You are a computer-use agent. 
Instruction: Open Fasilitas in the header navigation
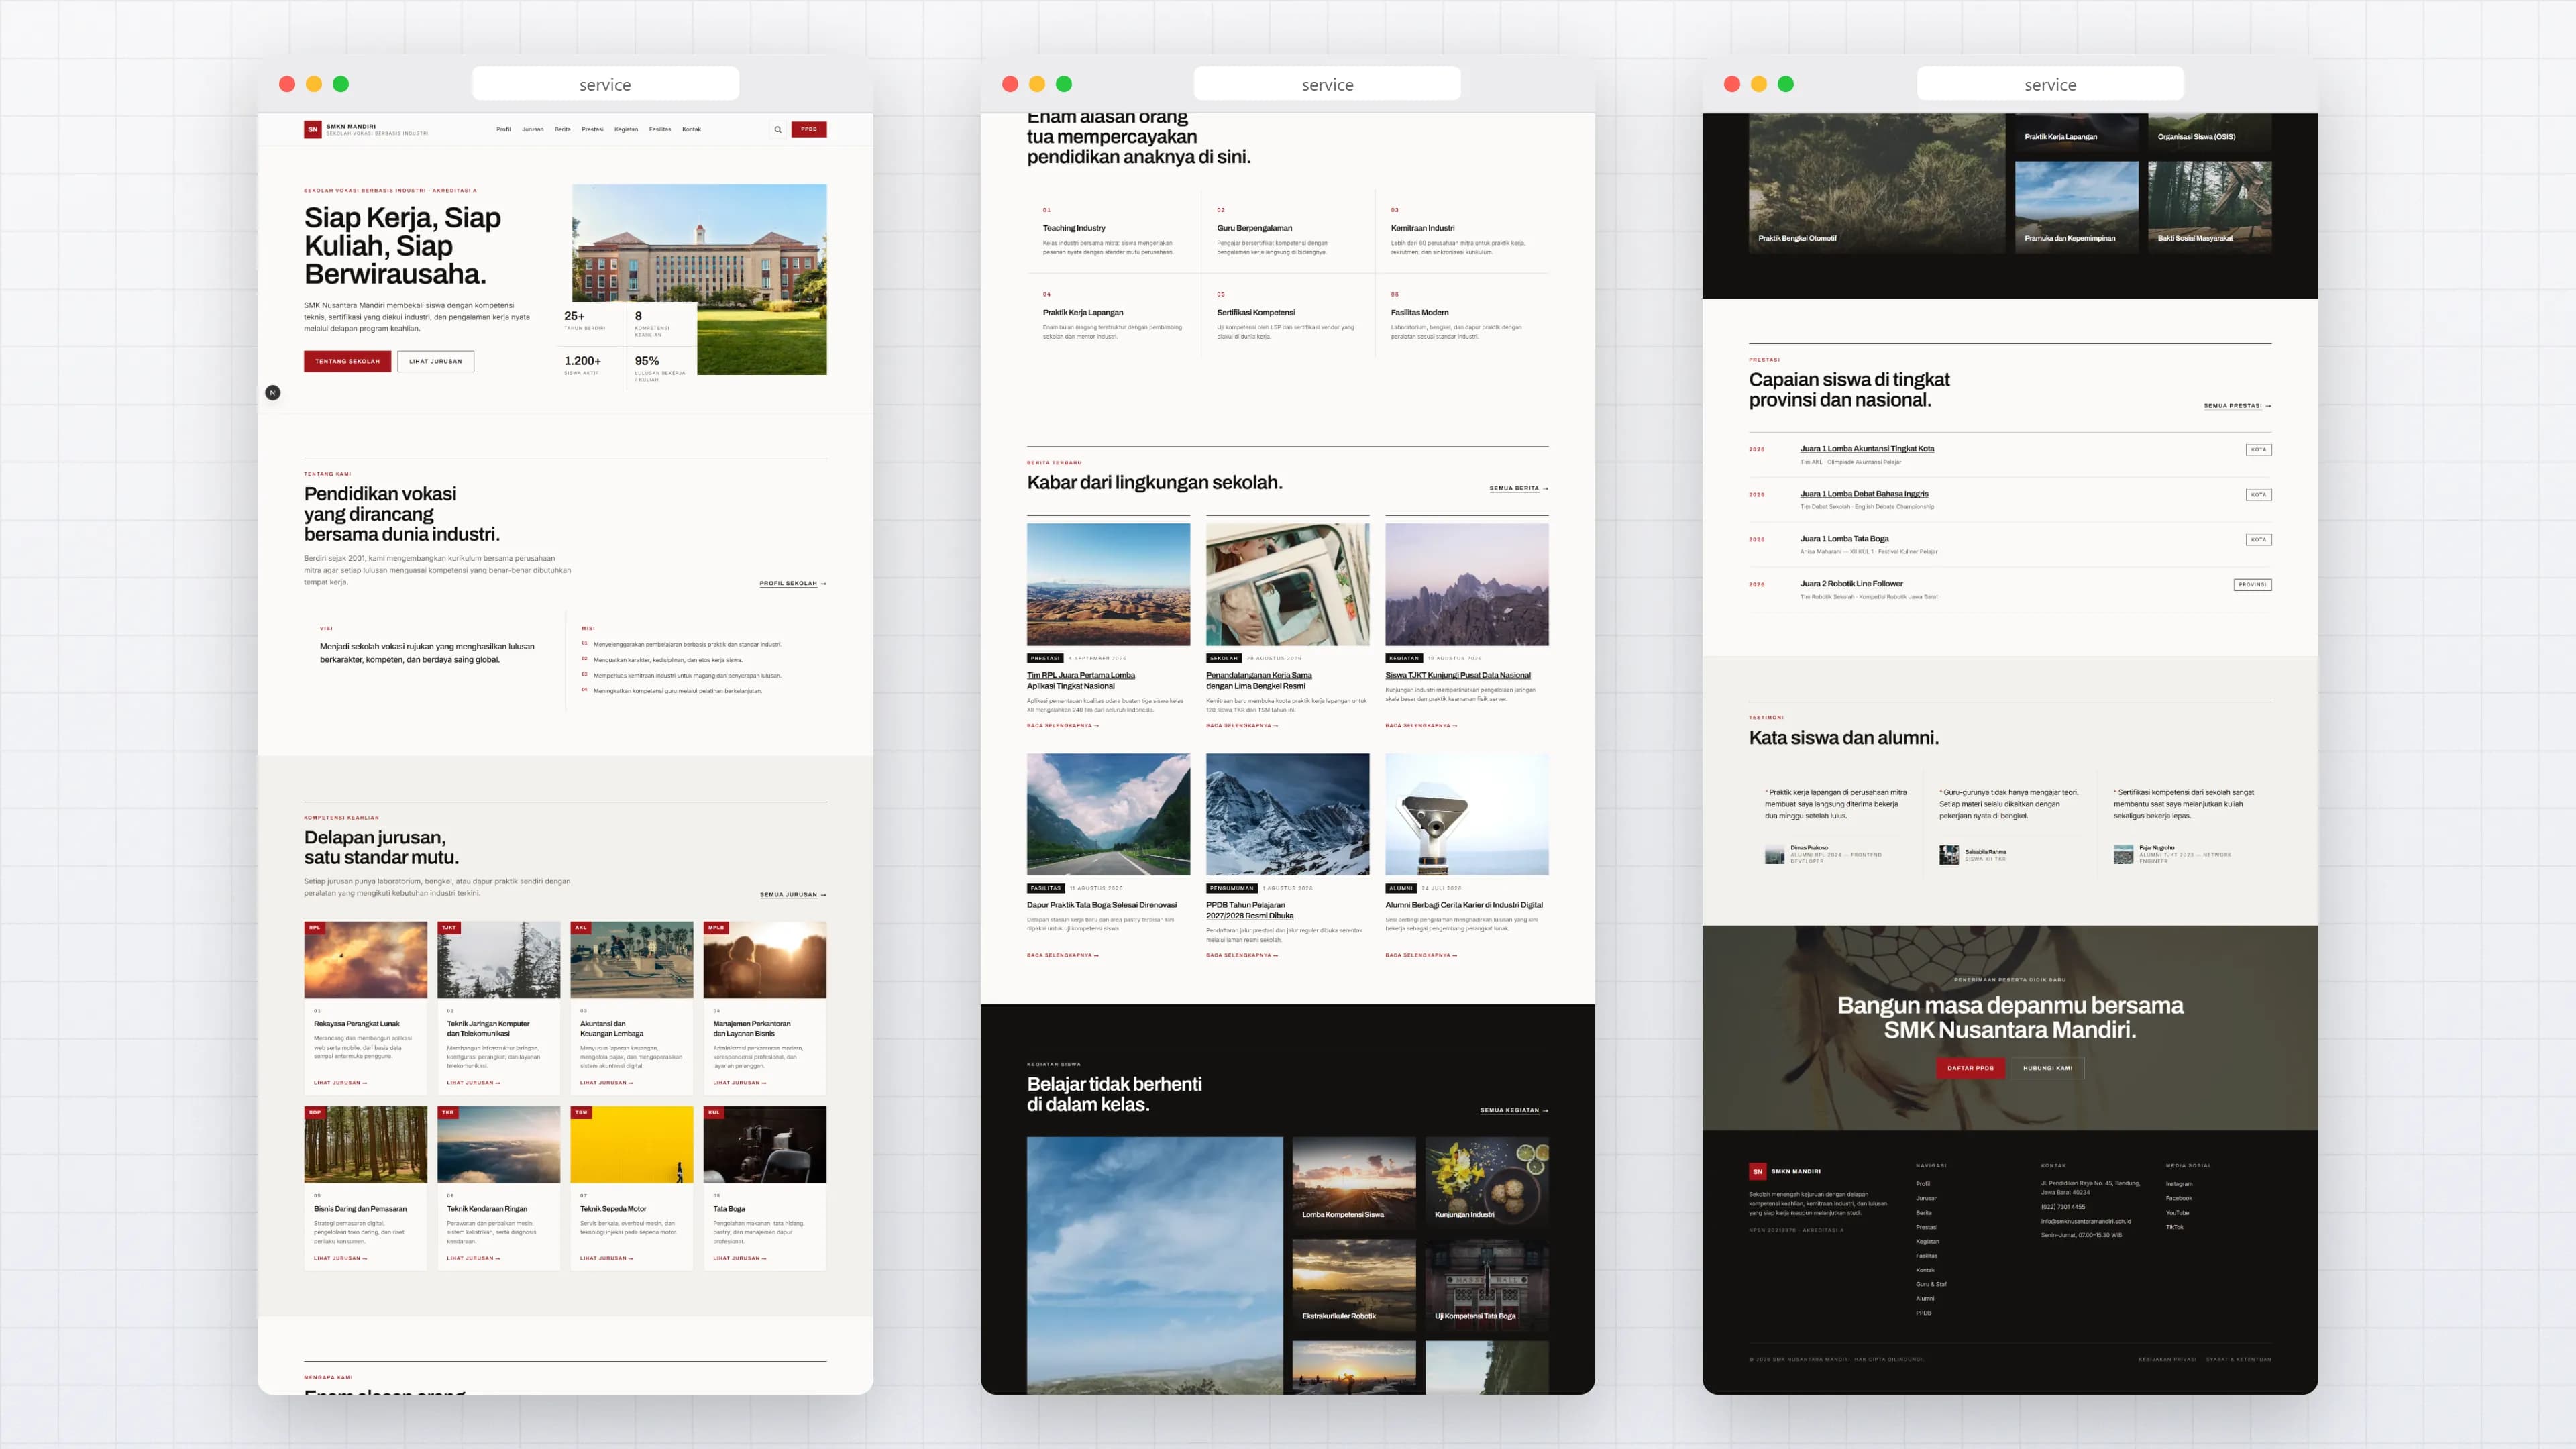(x=660, y=129)
